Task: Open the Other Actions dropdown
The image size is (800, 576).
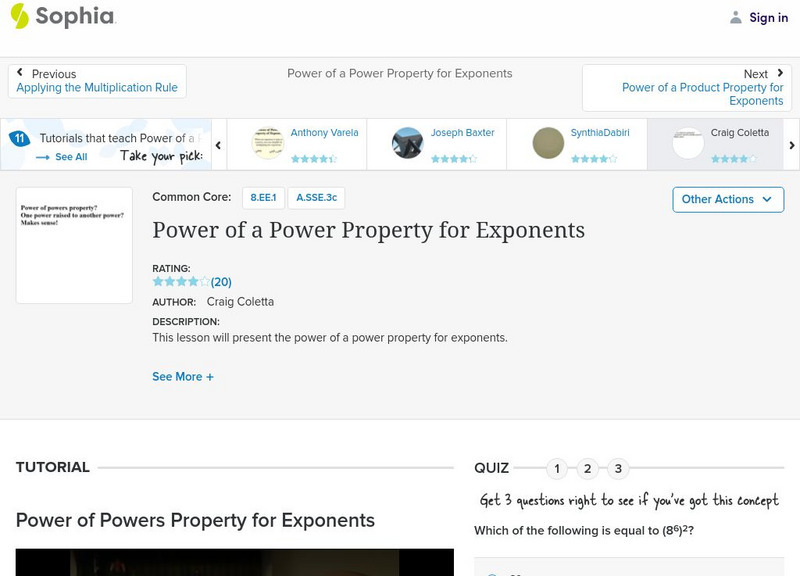Action: pyautogui.click(x=727, y=199)
